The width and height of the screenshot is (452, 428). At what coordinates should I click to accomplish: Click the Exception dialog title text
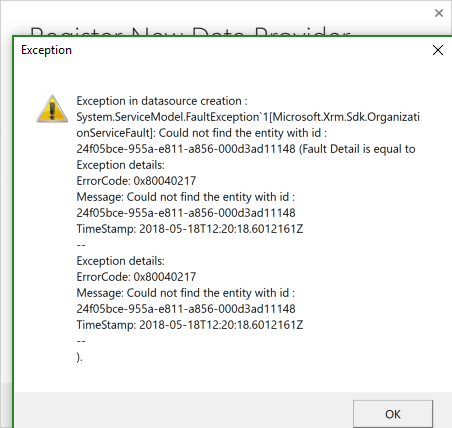pos(46,50)
